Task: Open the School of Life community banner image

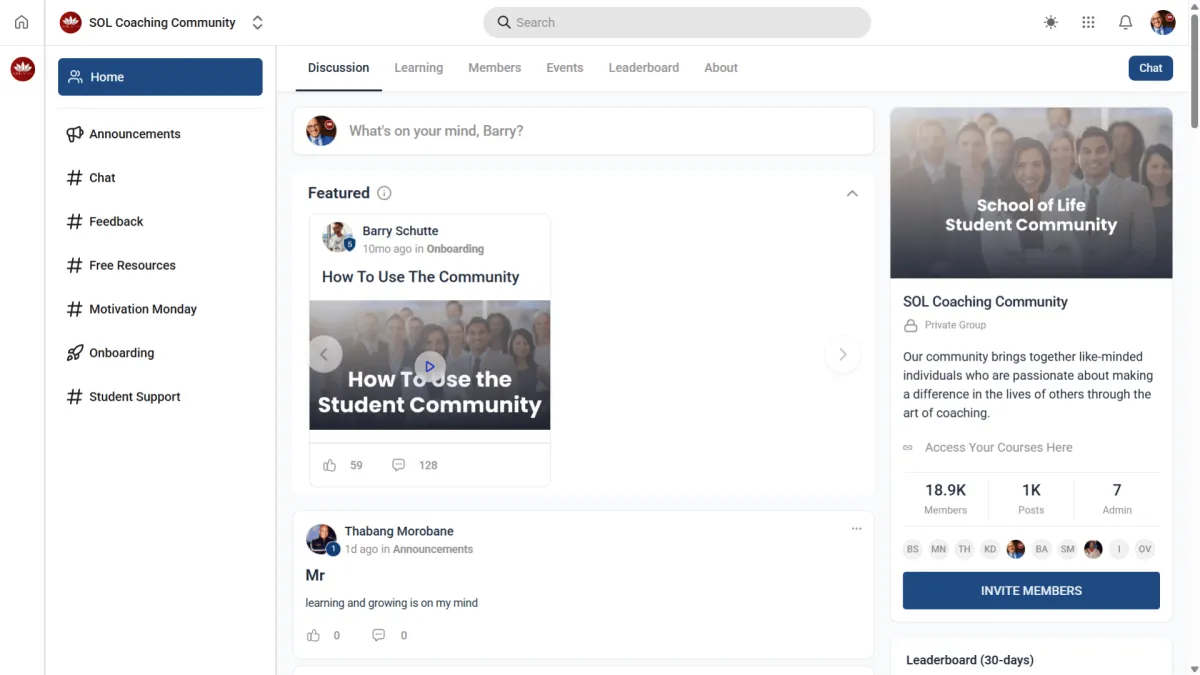Action: pyautogui.click(x=1031, y=193)
